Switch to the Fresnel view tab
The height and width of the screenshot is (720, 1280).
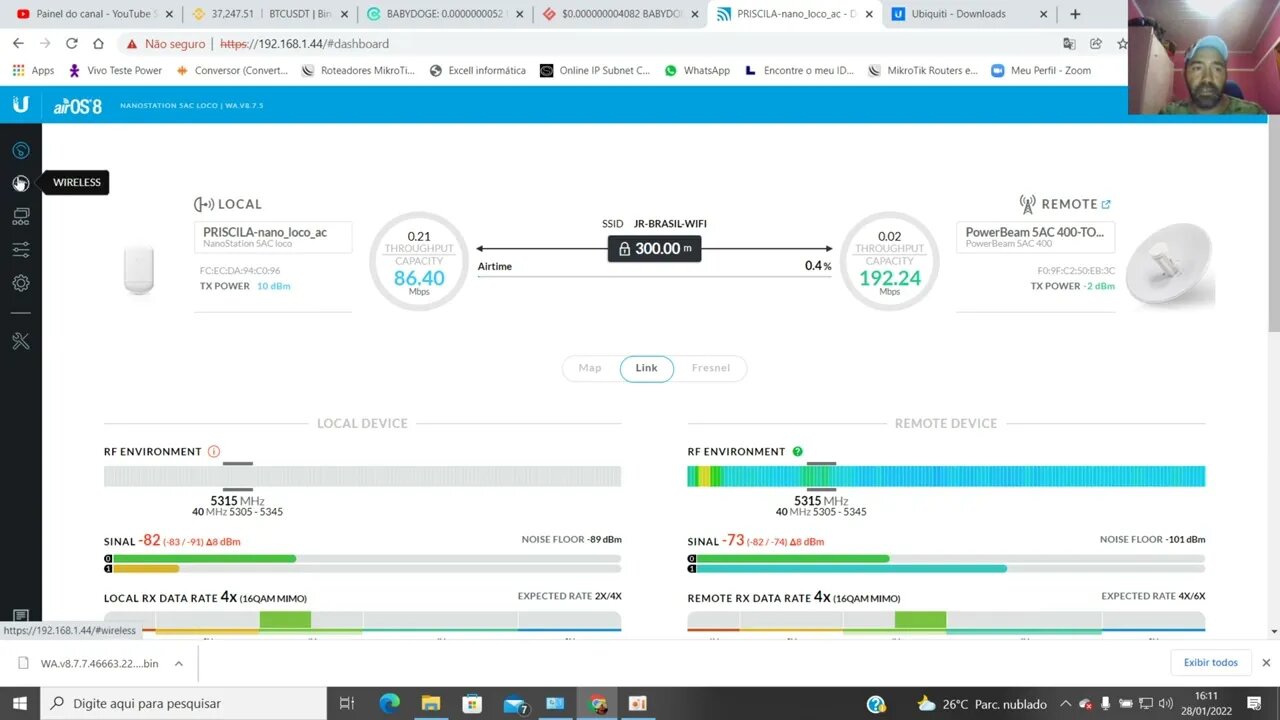tap(711, 368)
